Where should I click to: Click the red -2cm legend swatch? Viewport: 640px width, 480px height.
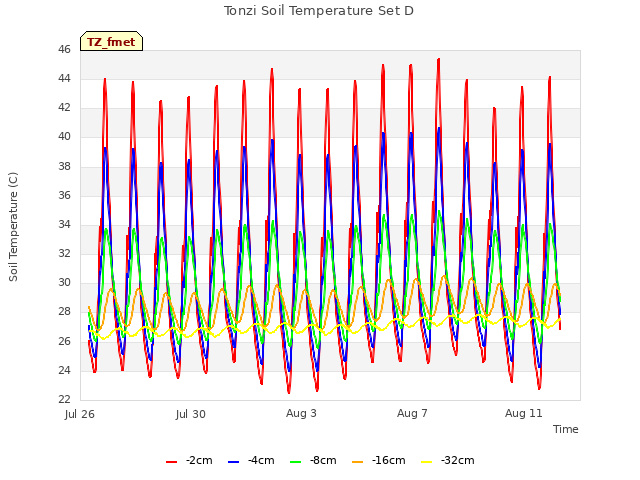[x=171, y=462]
